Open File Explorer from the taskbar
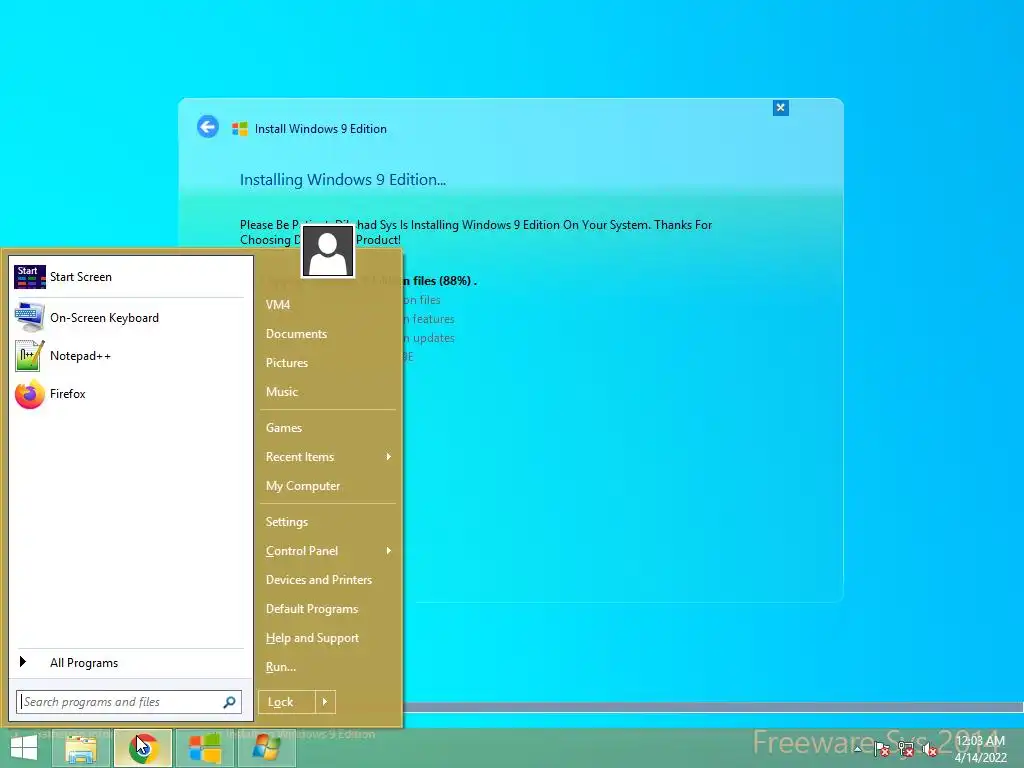This screenshot has height=768, width=1024. click(x=82, y=748)
